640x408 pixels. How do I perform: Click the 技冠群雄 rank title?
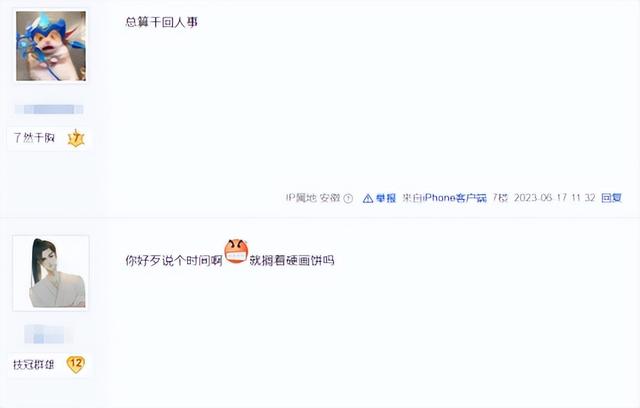(x=33, y=364)
